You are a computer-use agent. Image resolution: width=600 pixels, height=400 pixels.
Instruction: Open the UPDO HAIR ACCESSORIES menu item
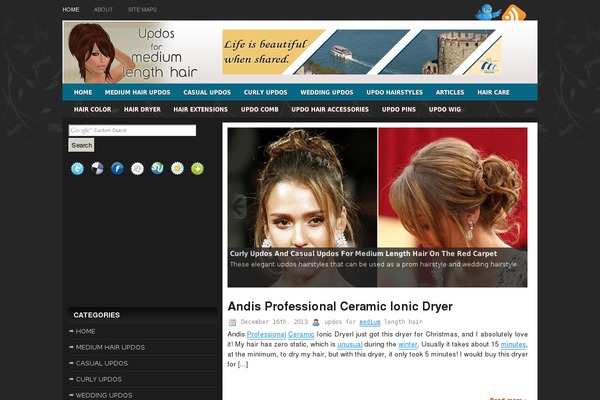point(330,109)
